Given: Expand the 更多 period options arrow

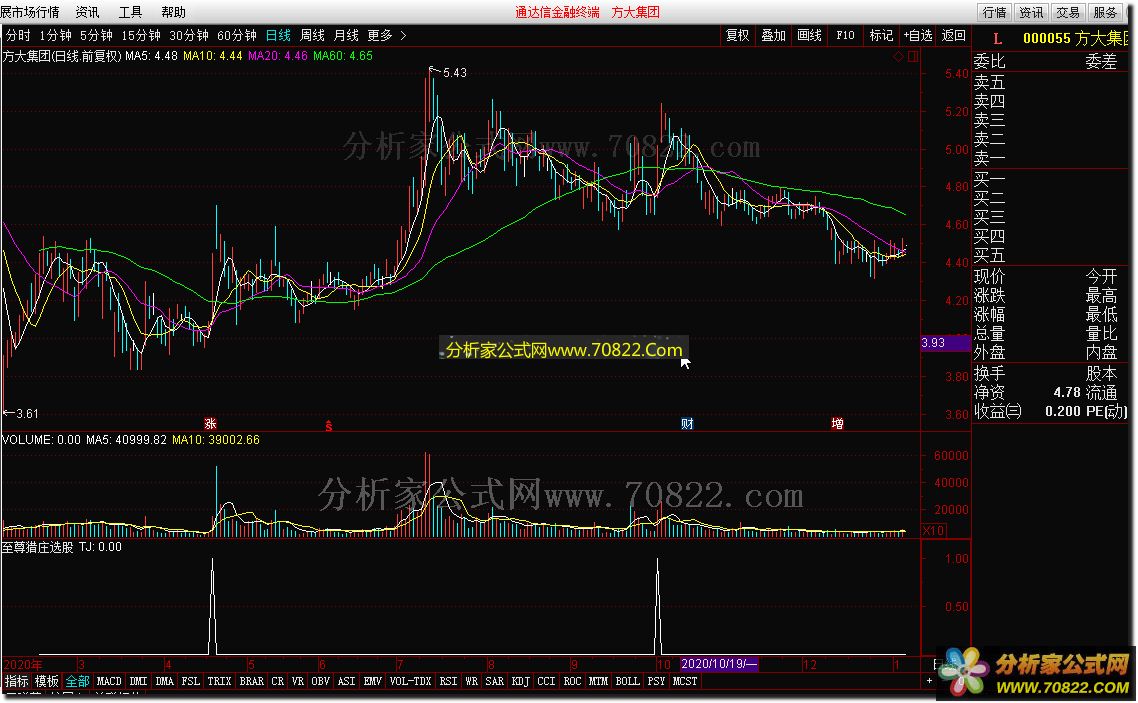Looking at the screenshot, I should pyautogui.click(x=404, y=35).
